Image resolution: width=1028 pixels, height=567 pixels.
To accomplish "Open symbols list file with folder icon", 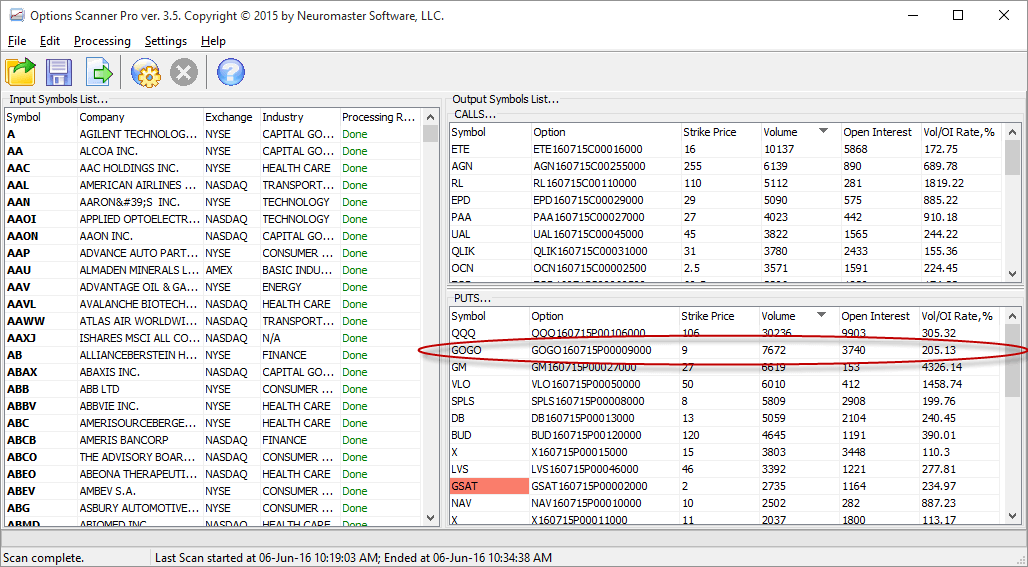I will tap(20, 72).
